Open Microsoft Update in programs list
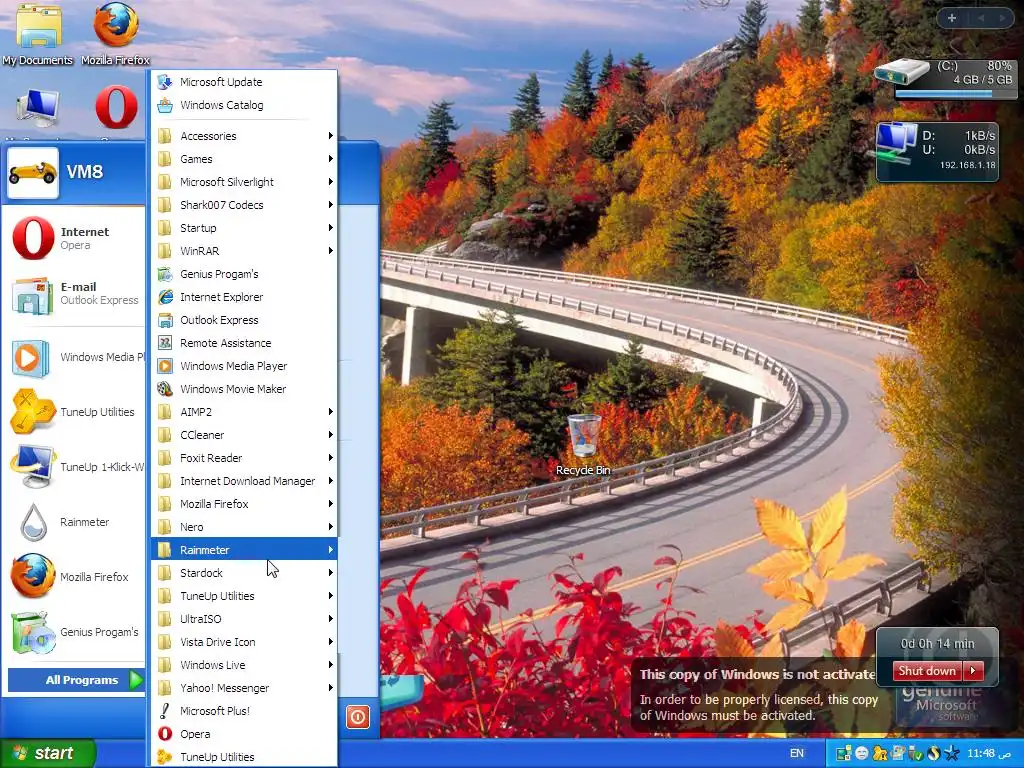 pos(244,82)
